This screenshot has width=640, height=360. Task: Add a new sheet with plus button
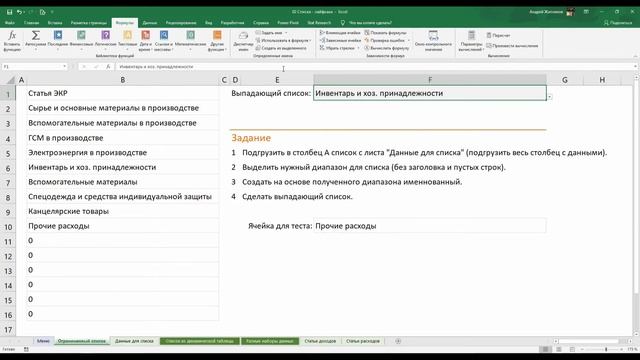[398, 341]
